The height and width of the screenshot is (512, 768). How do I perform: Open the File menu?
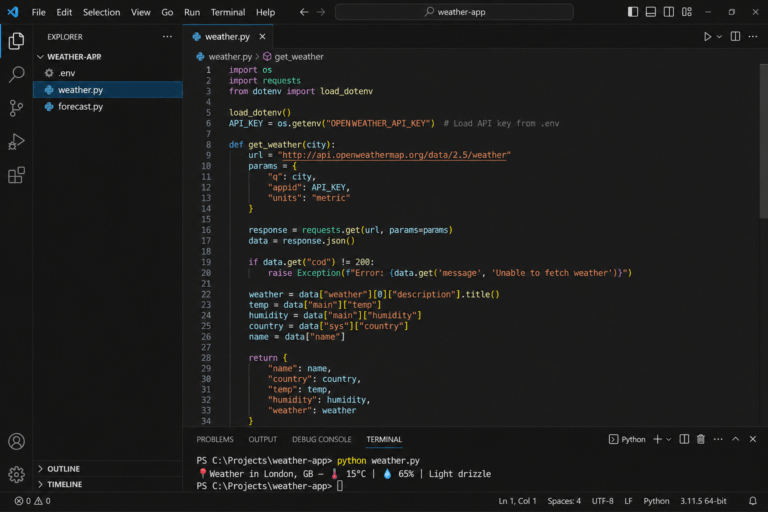(x=38, y=12)
